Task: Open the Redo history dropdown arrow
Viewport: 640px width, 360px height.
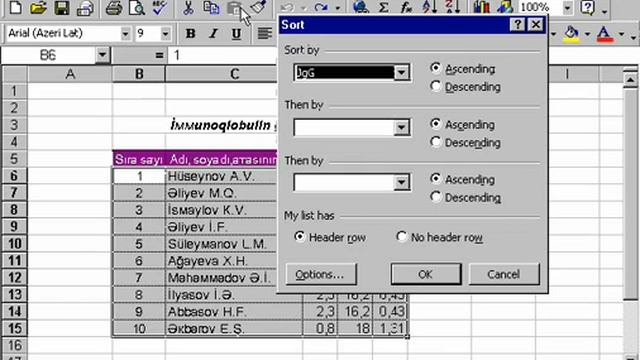Action: click(338, 7)
